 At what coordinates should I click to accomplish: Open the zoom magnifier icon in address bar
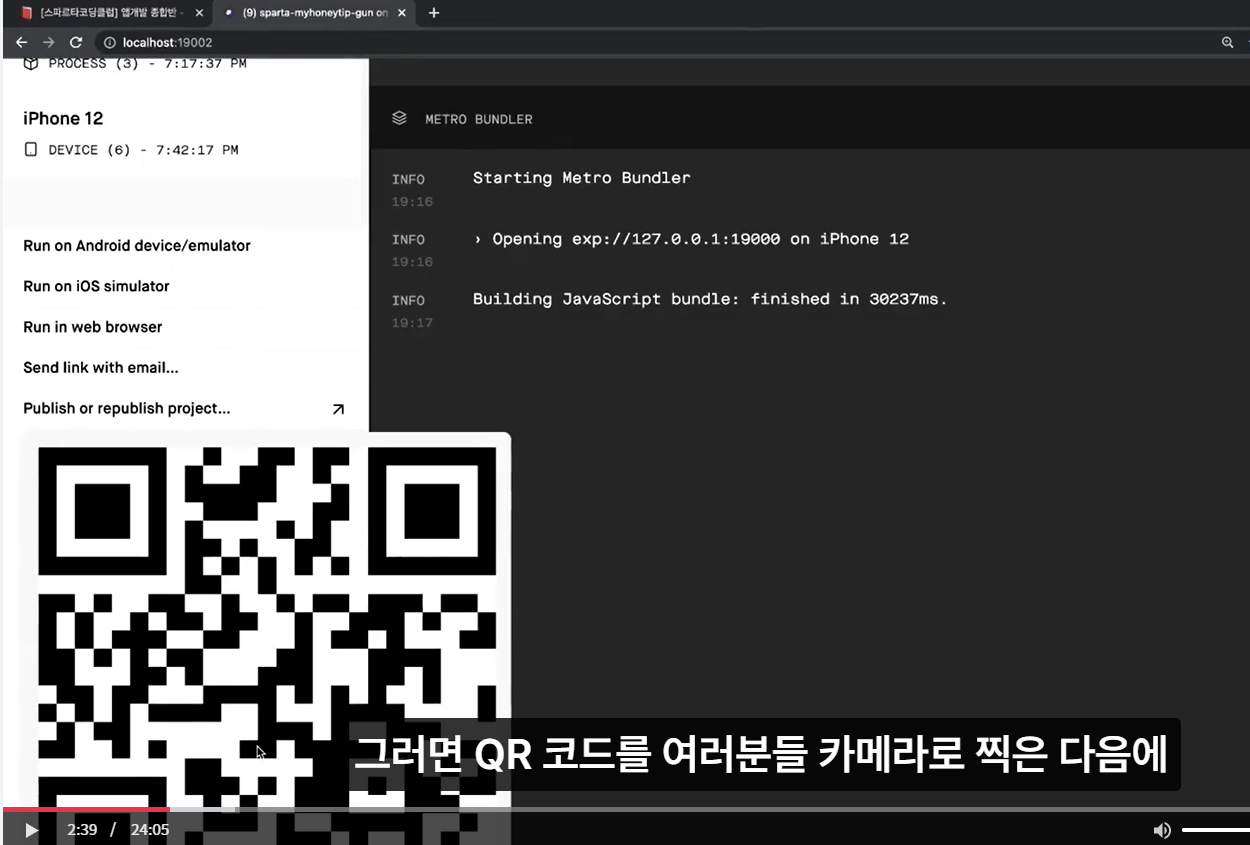1228,43
